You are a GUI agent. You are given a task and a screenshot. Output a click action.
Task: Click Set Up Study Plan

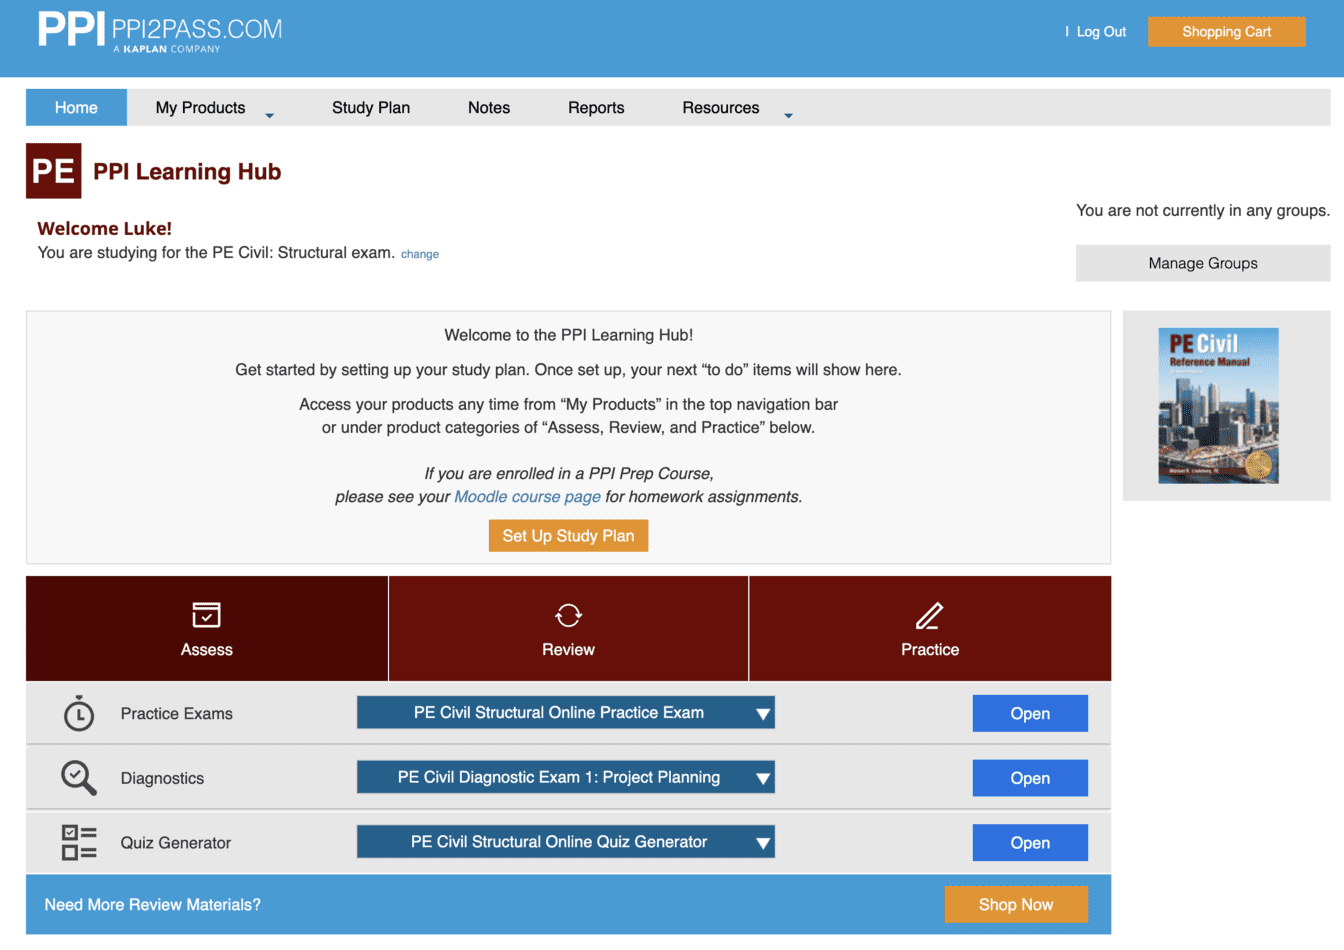[568, 535]
